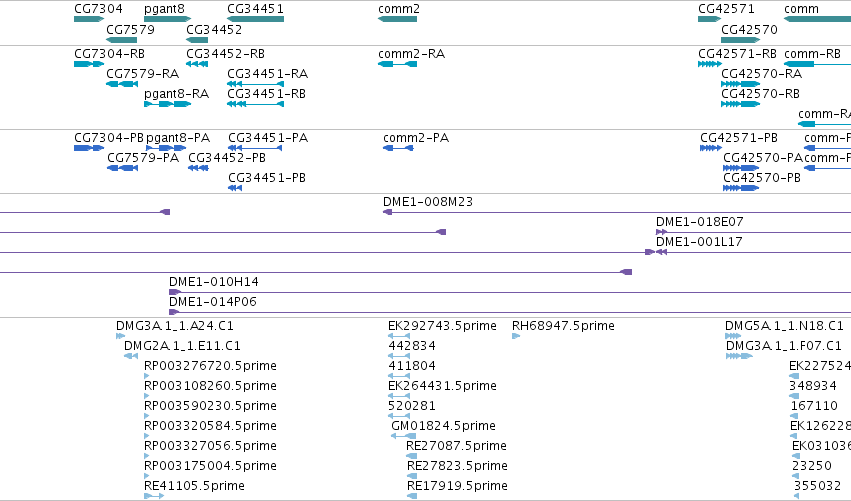
Task: Select protein CG34452-PB
Action: 198,168
